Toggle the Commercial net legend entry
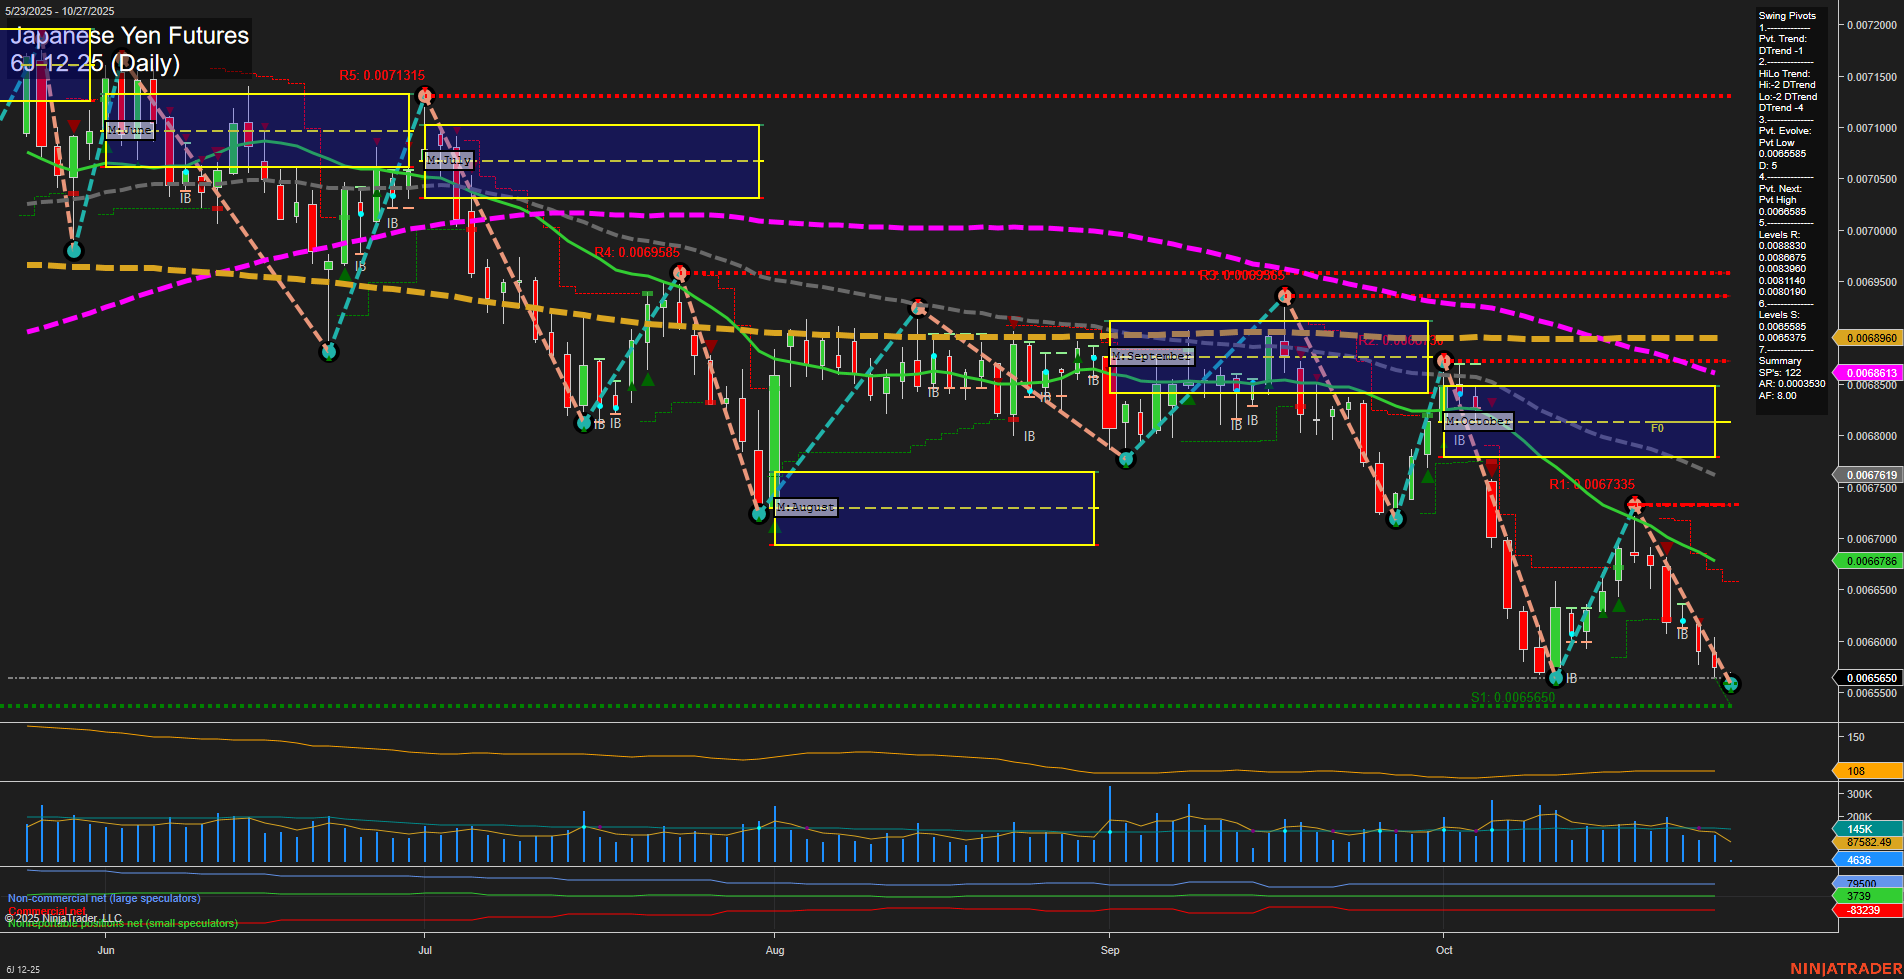The width and height of the screenshot is (1904, 979). tap(47, 911)
